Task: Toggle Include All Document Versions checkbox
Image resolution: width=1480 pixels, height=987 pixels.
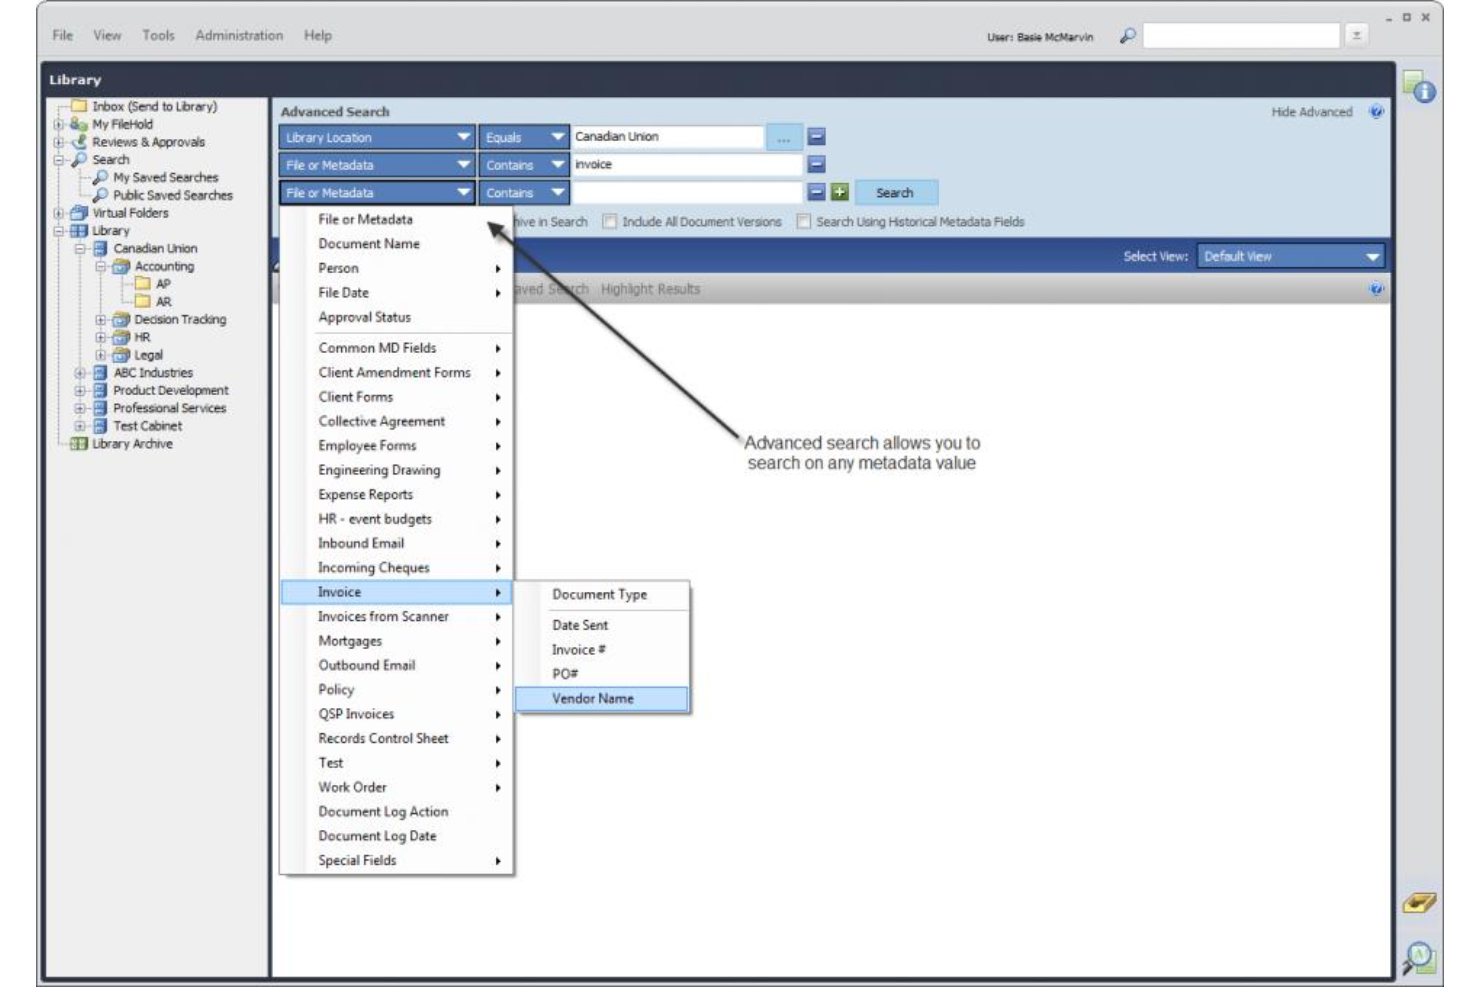Action: click(609, 222)
